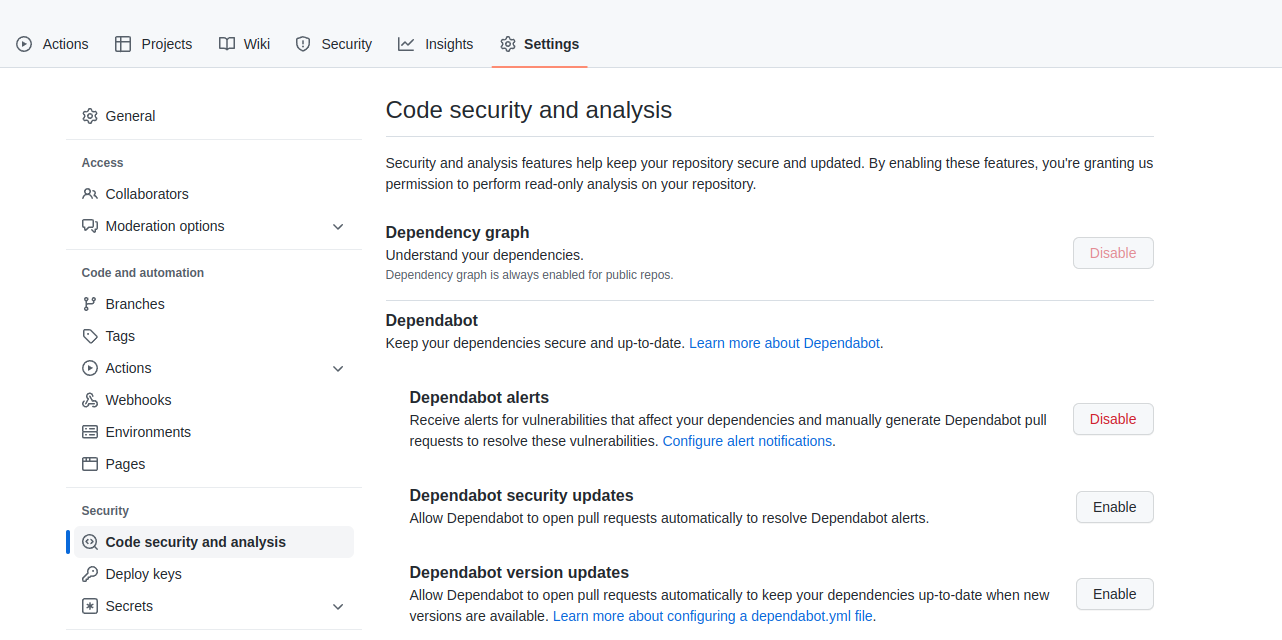Click the Code and automation section label

tap(143, 273)
